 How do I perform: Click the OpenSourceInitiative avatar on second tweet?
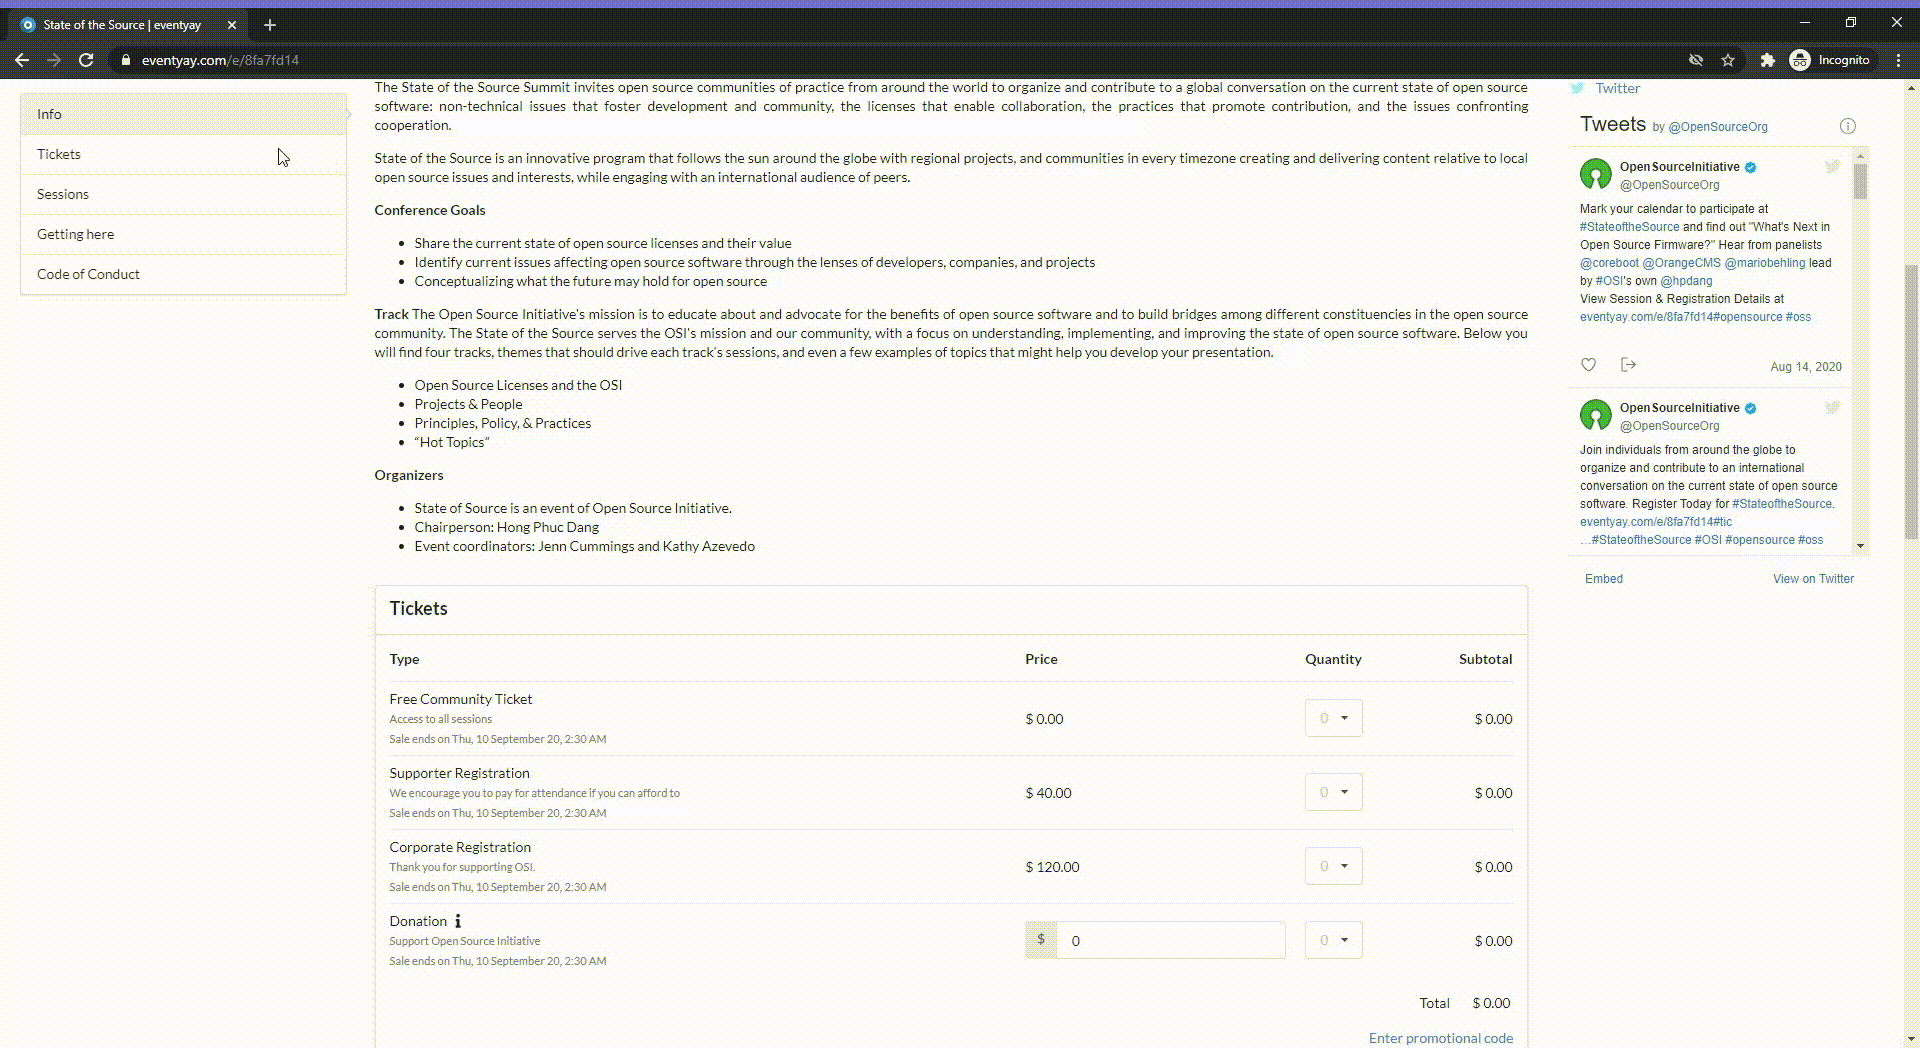point(1596,415)
